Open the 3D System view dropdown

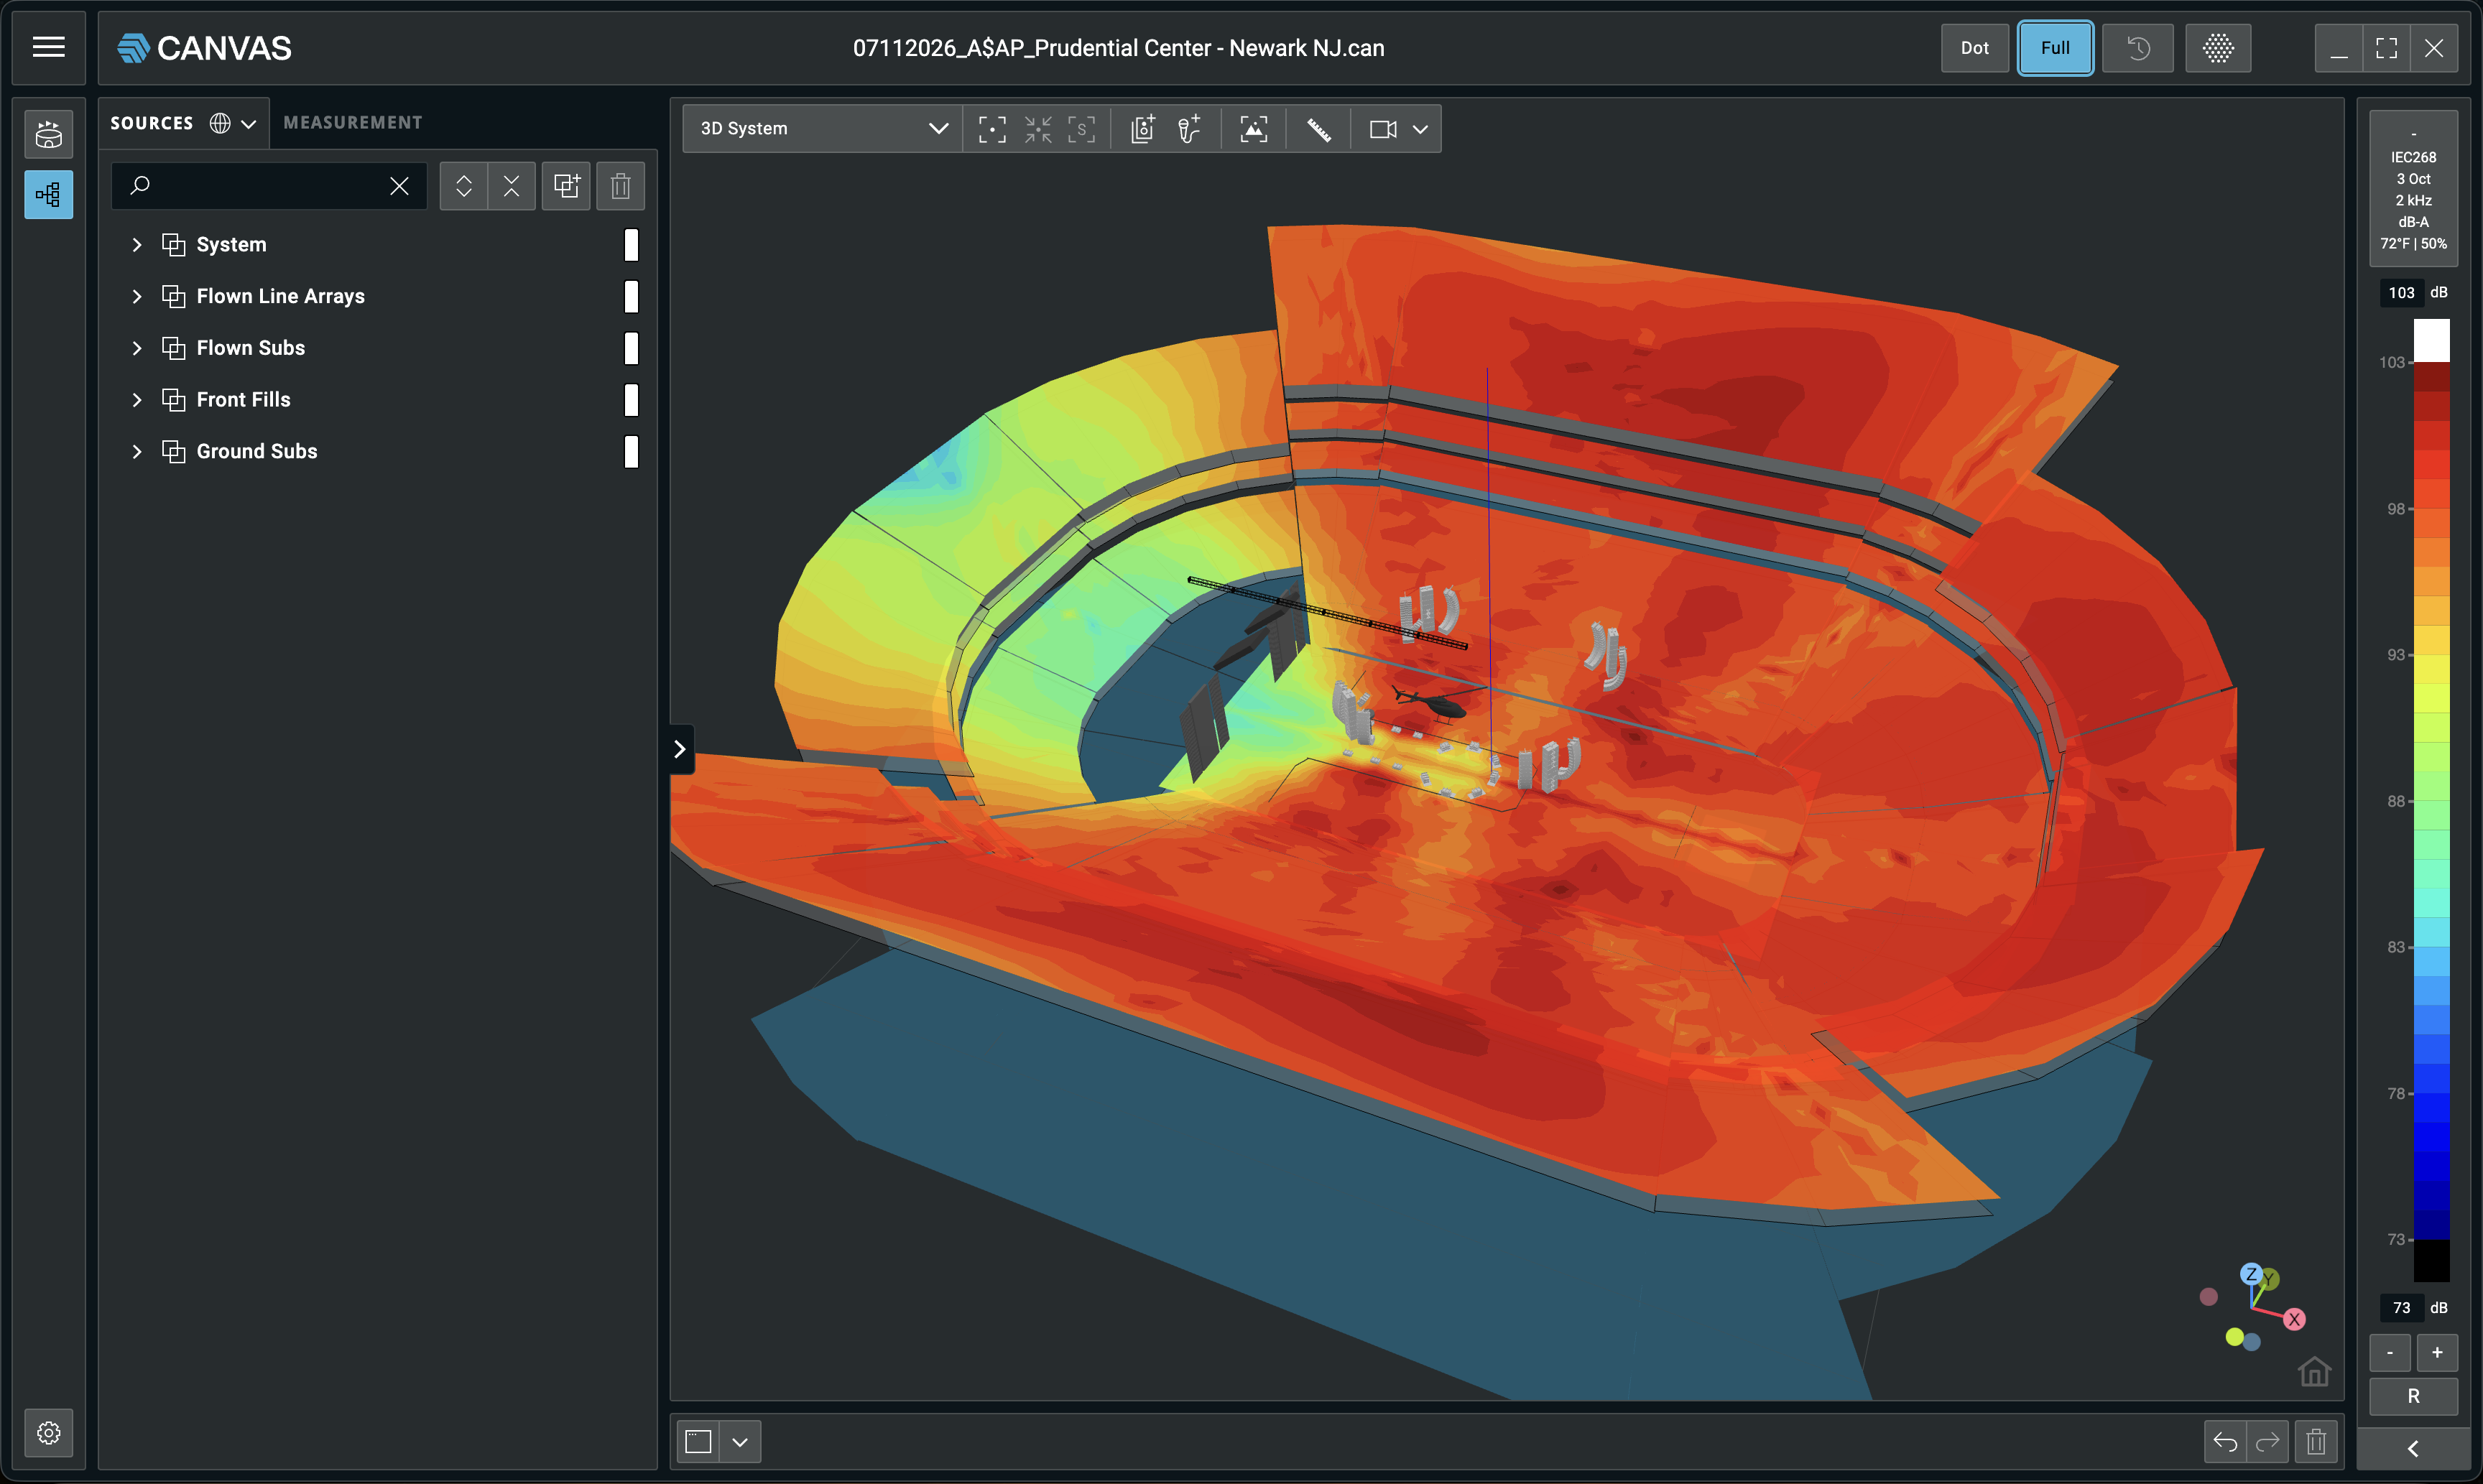click(x=822, y=129)
